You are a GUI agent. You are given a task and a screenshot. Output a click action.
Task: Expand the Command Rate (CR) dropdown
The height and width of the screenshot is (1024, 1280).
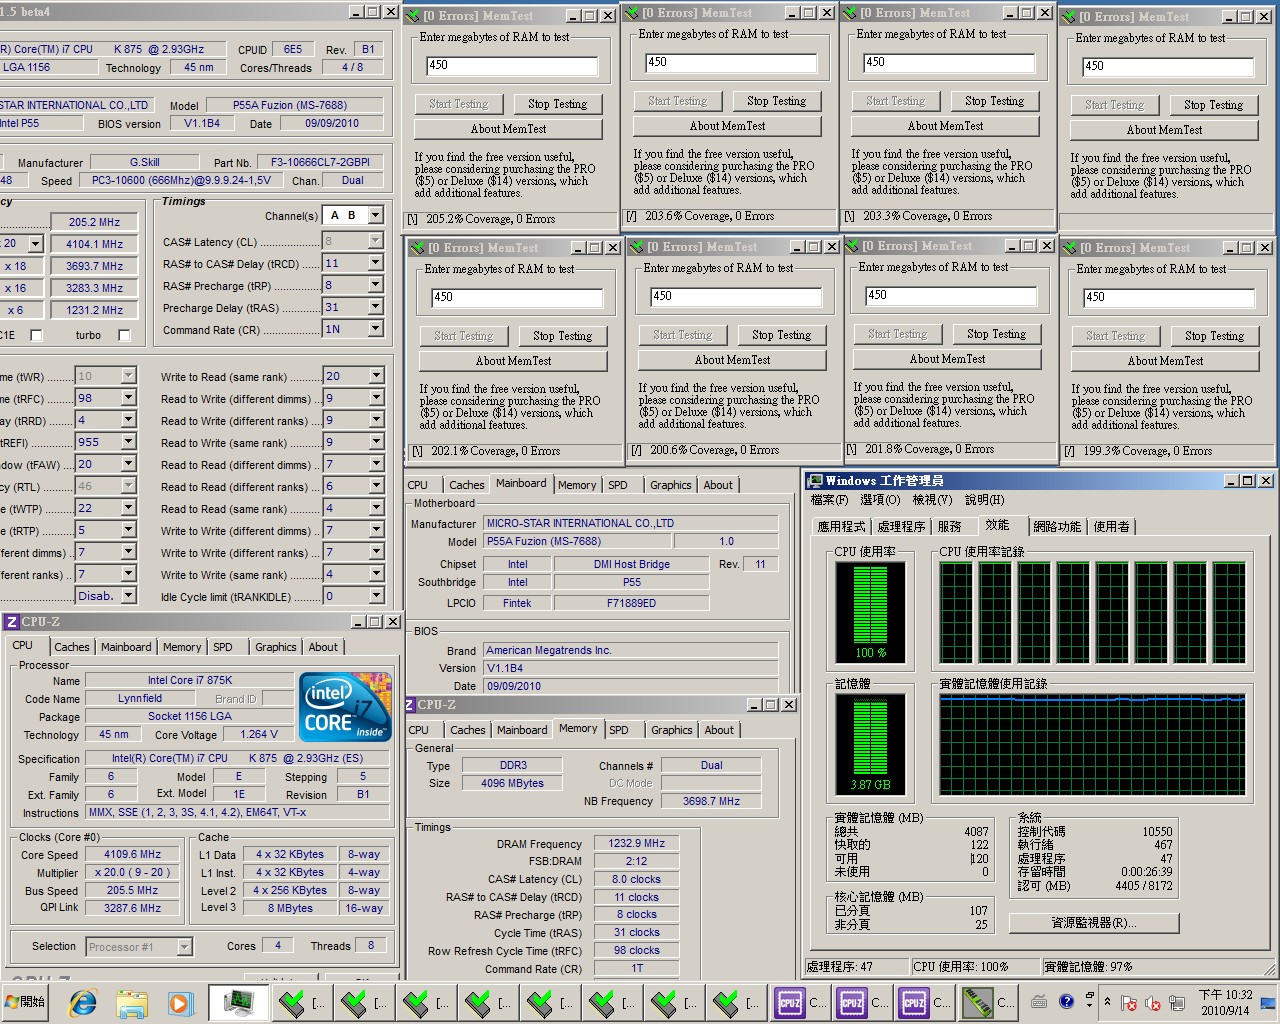(376, 329)
